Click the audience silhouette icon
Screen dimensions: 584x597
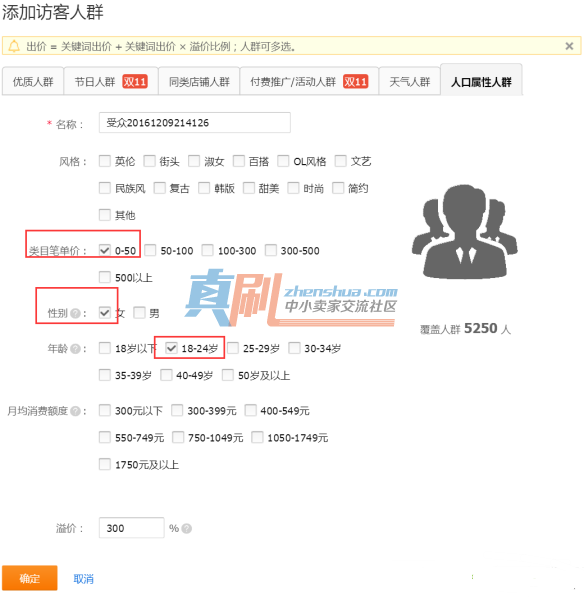[464, 232]
